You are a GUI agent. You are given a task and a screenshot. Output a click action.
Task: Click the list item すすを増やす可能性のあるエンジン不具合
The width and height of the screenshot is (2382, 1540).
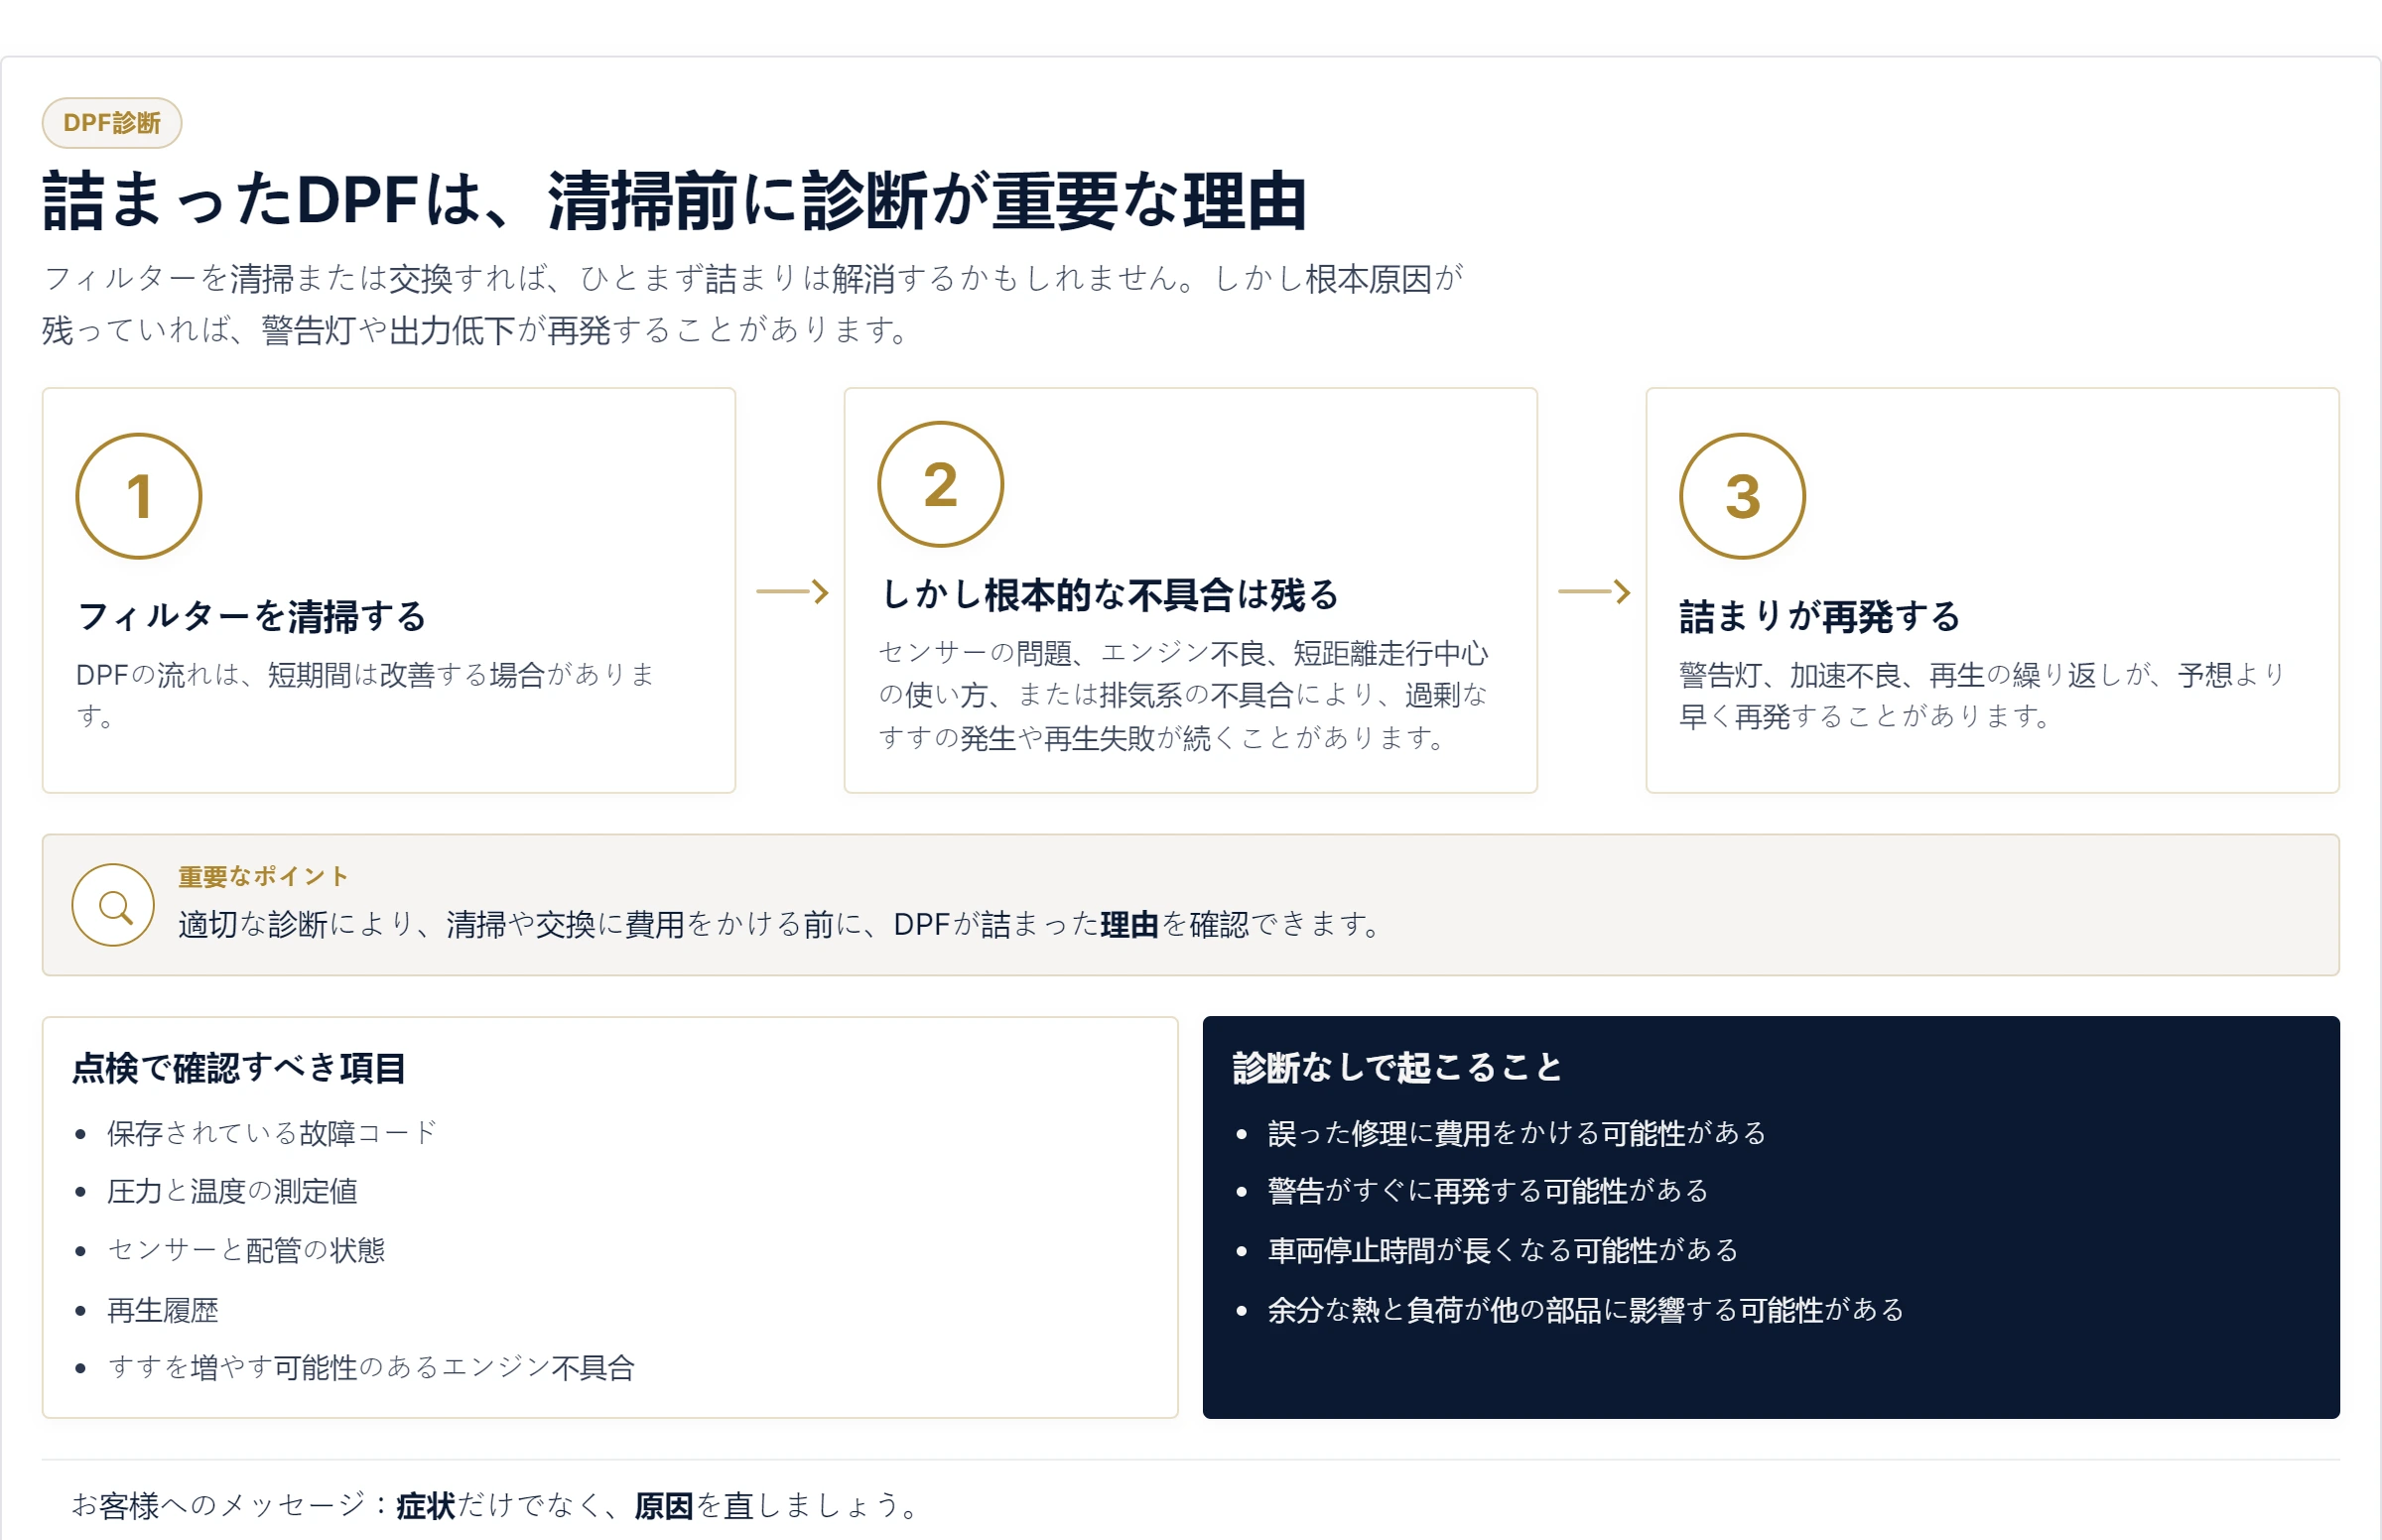coord(371,1368)
